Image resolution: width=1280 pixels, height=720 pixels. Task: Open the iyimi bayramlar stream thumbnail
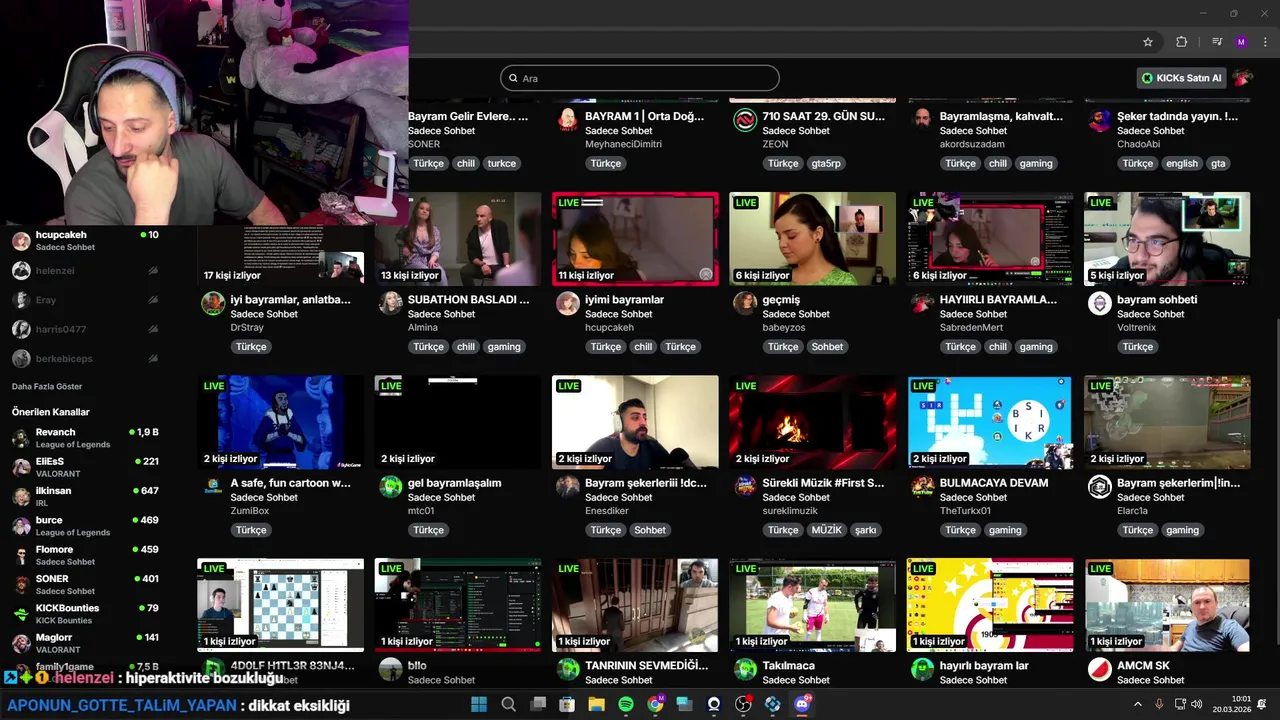pyautogui.click(x=635, y=239)
